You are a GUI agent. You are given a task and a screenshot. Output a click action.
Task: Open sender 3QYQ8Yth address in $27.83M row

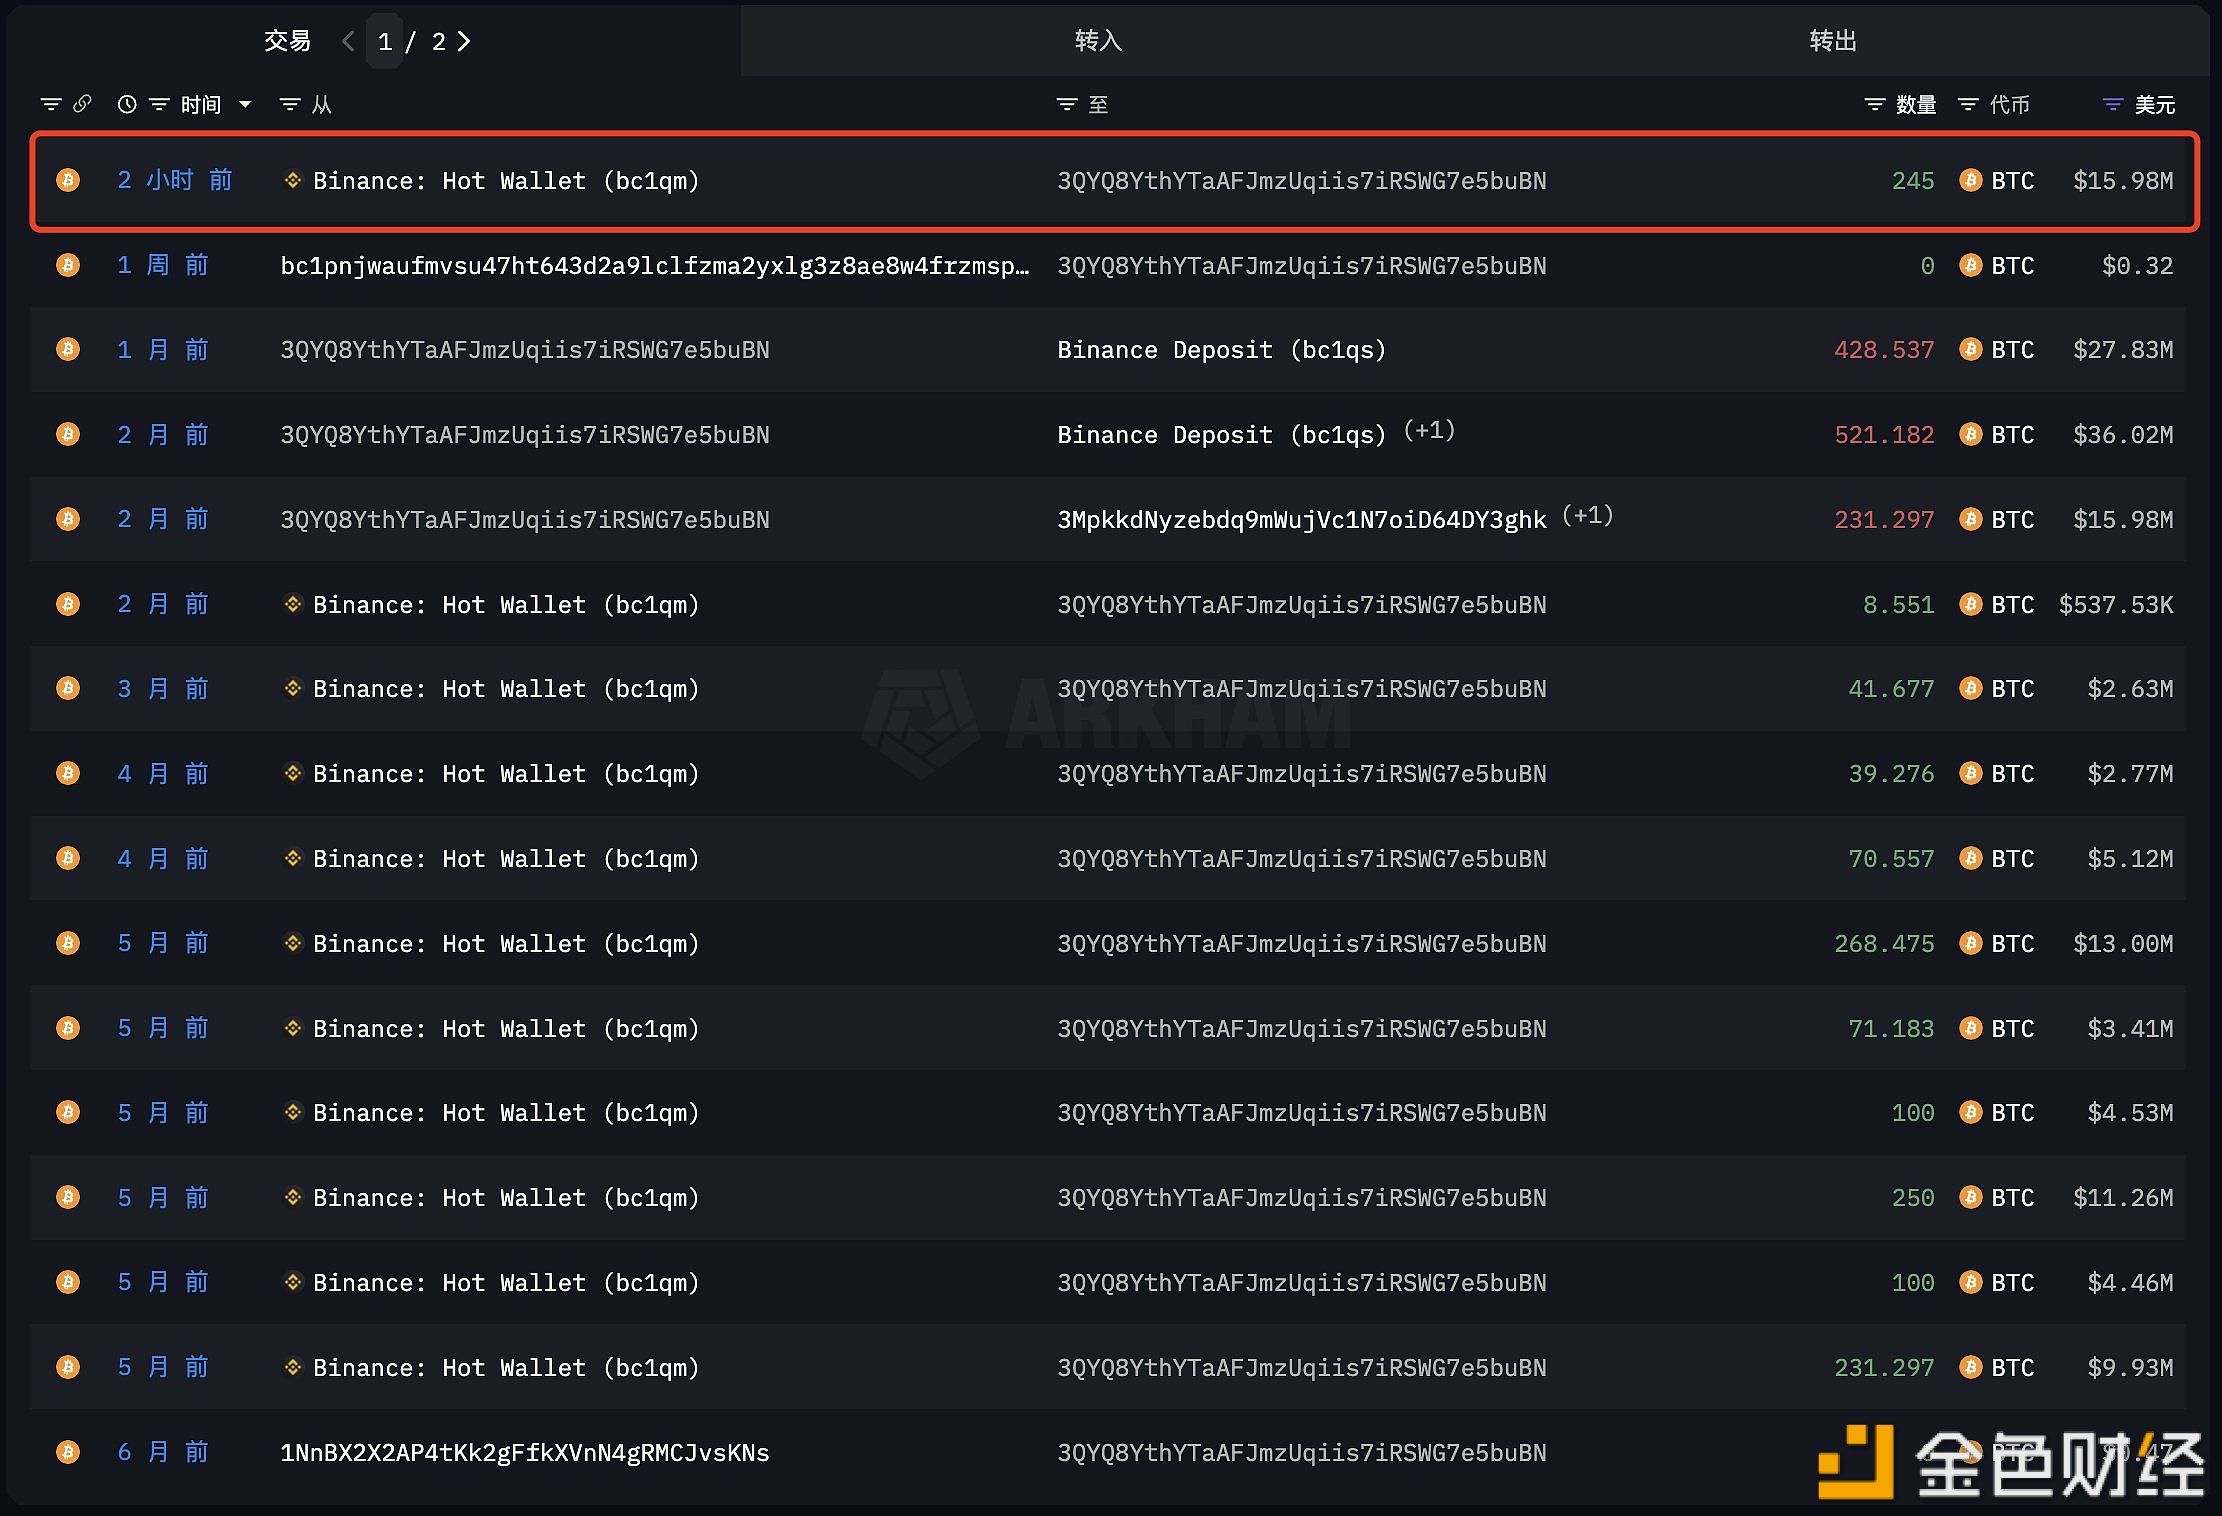[x=525, y=350]
